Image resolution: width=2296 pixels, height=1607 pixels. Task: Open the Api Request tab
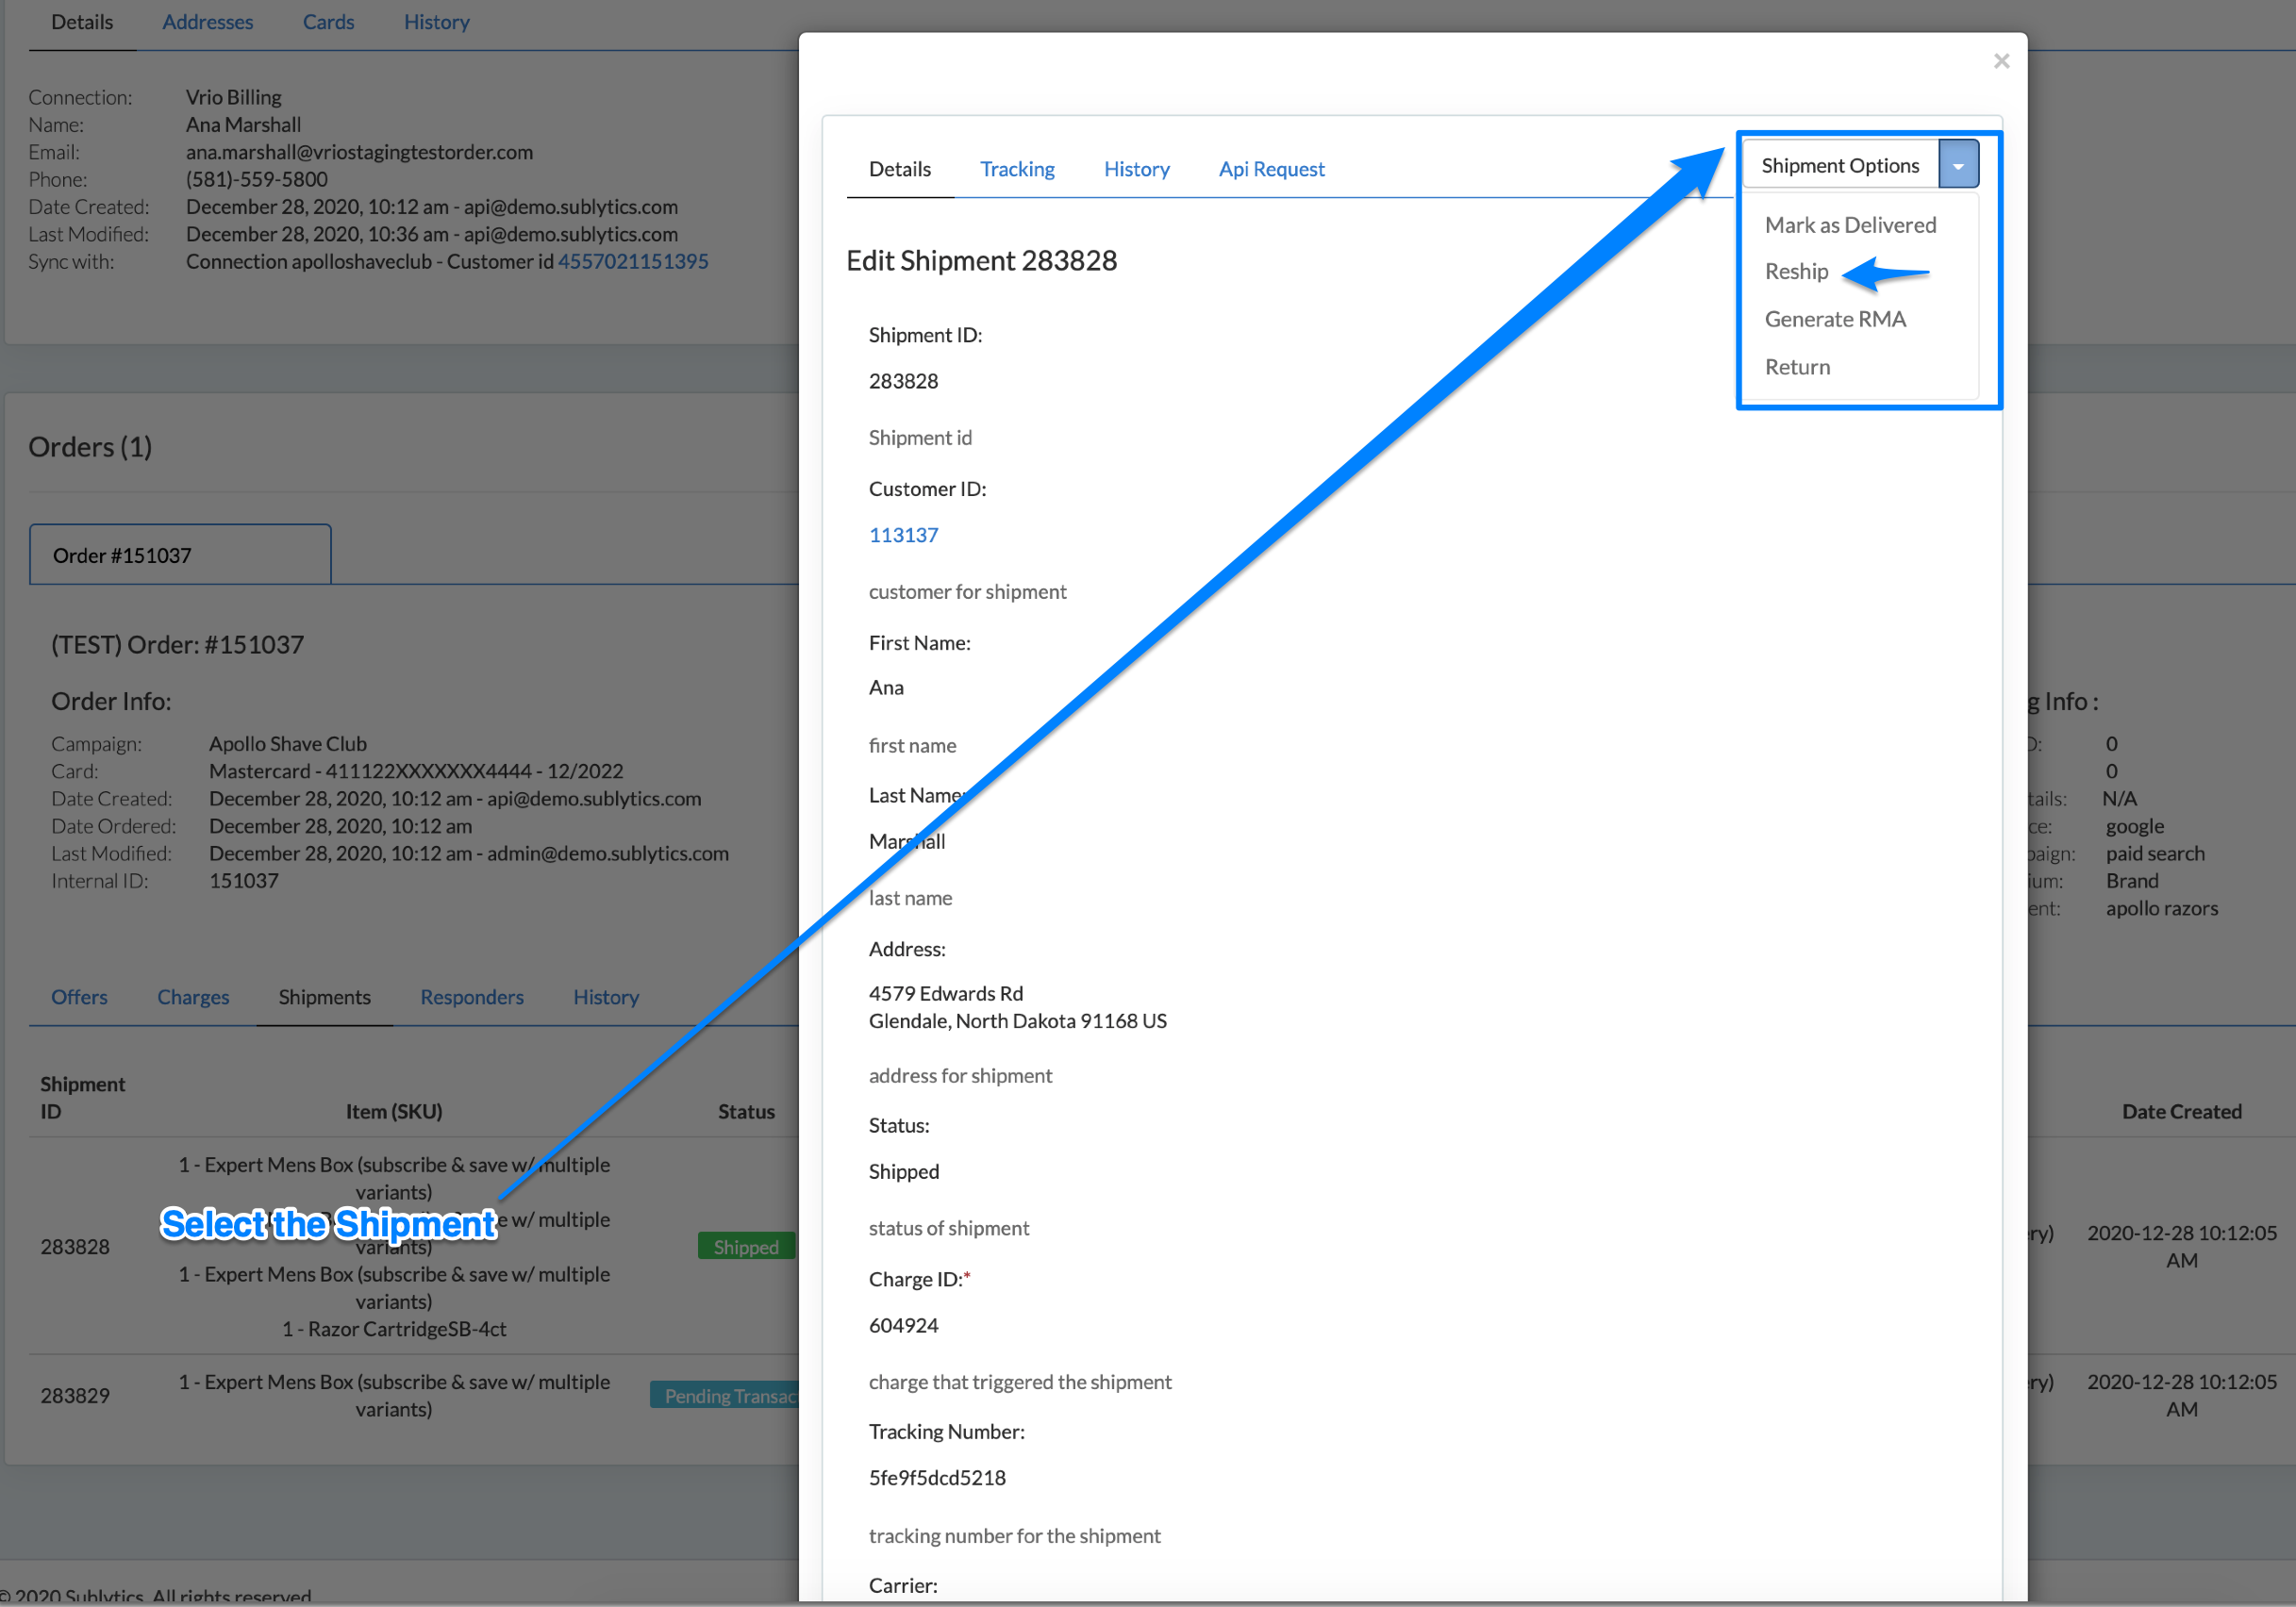(x=1270, y=169)
